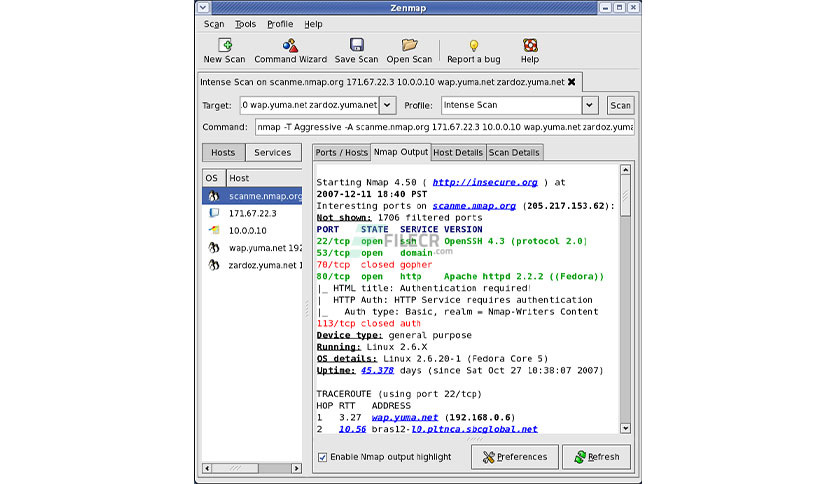The image size is (836, 484).
Task: Switch to the Host Details tab
Action: 457,152
